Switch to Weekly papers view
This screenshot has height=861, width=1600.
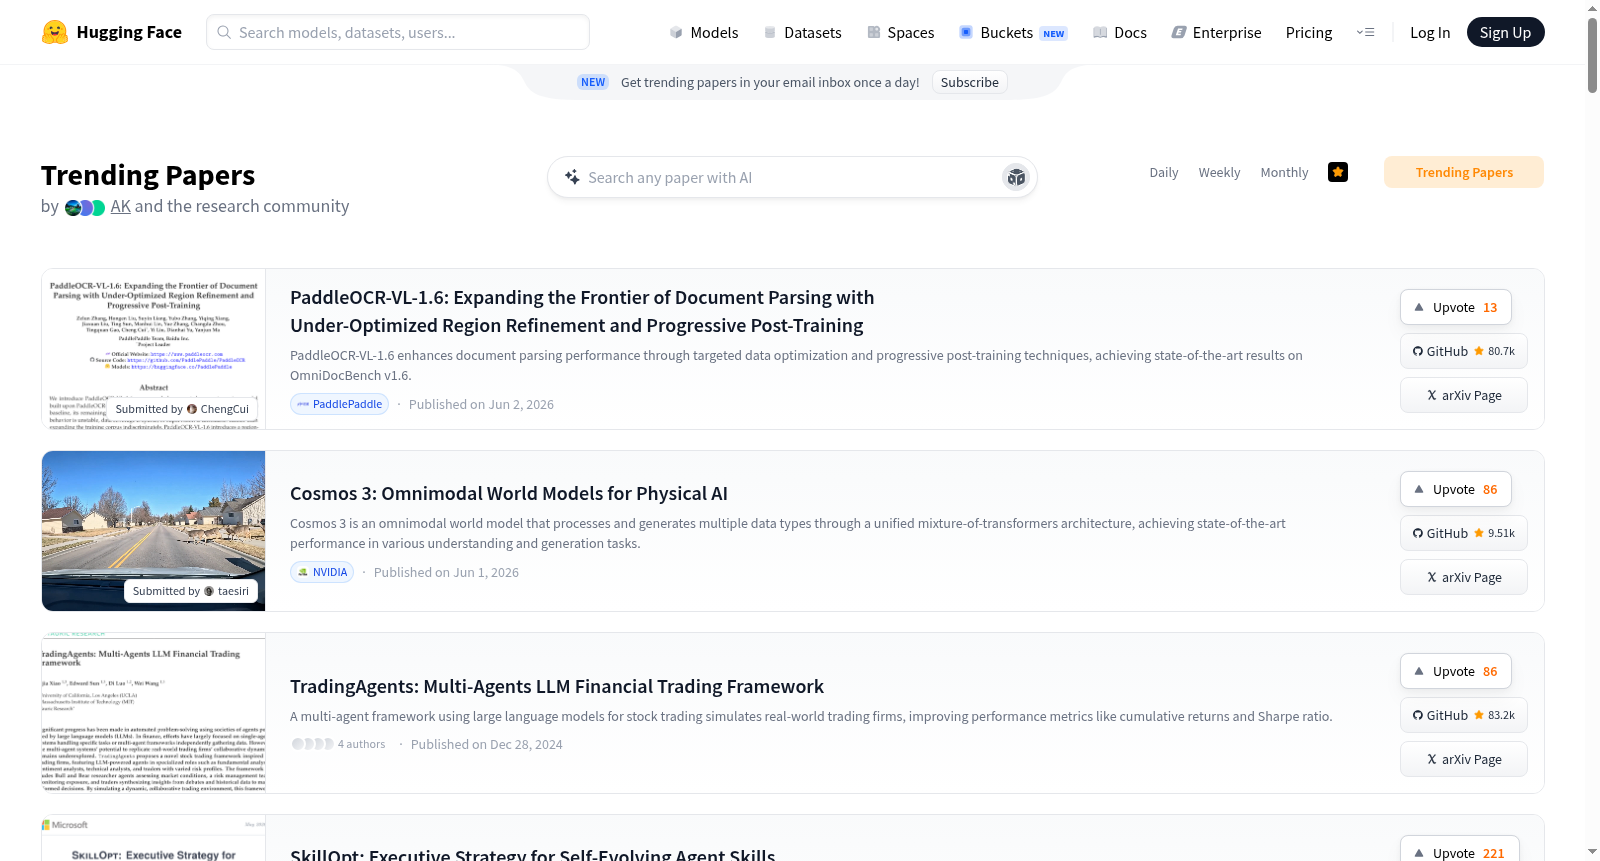click(x=1219, y=172)
